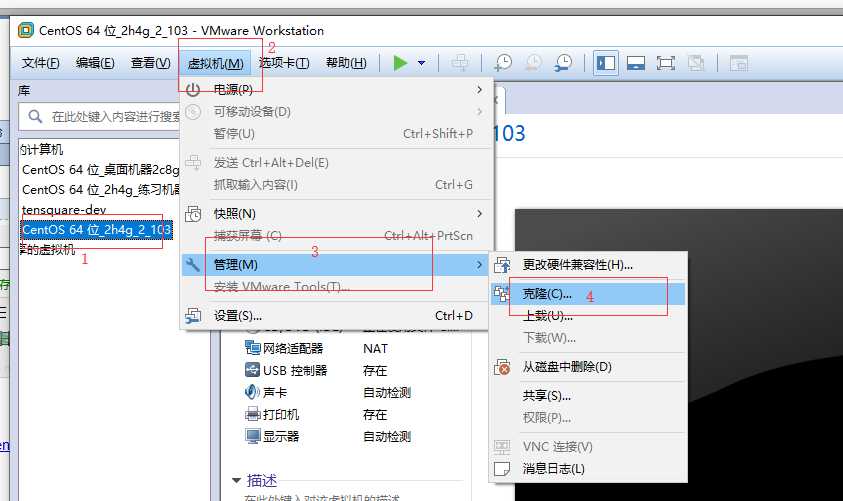
Task: Click the settings icon beside 设置(S)
Action: coord(193,316)
